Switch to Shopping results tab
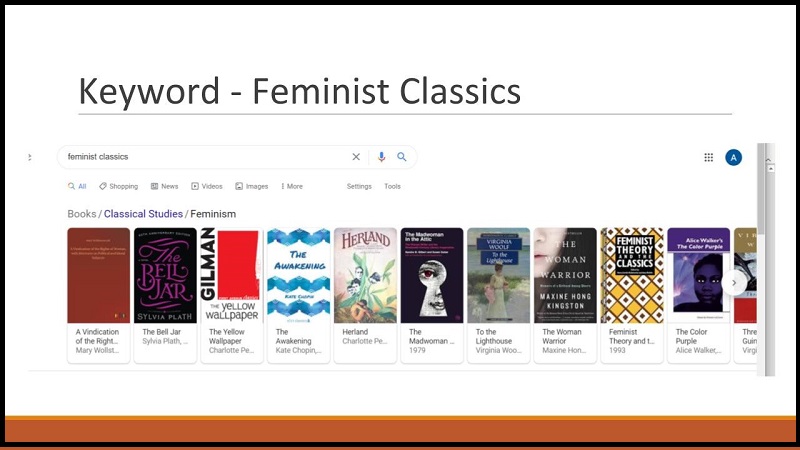 click(118, 186)
